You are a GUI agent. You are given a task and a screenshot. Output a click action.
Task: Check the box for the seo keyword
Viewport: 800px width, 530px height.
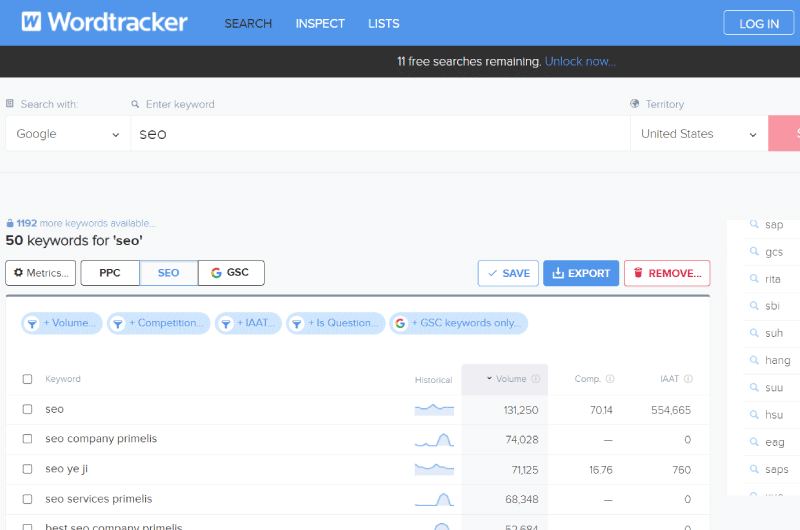coord(28,409)
